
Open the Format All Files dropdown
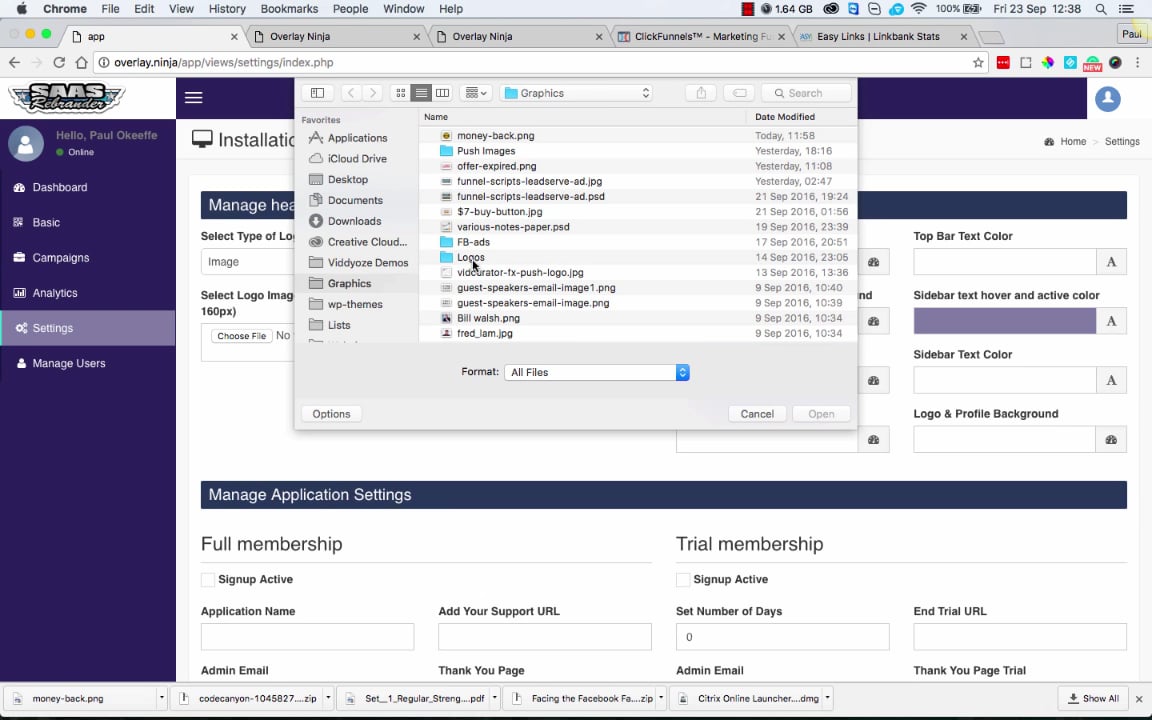pos(597,372)
